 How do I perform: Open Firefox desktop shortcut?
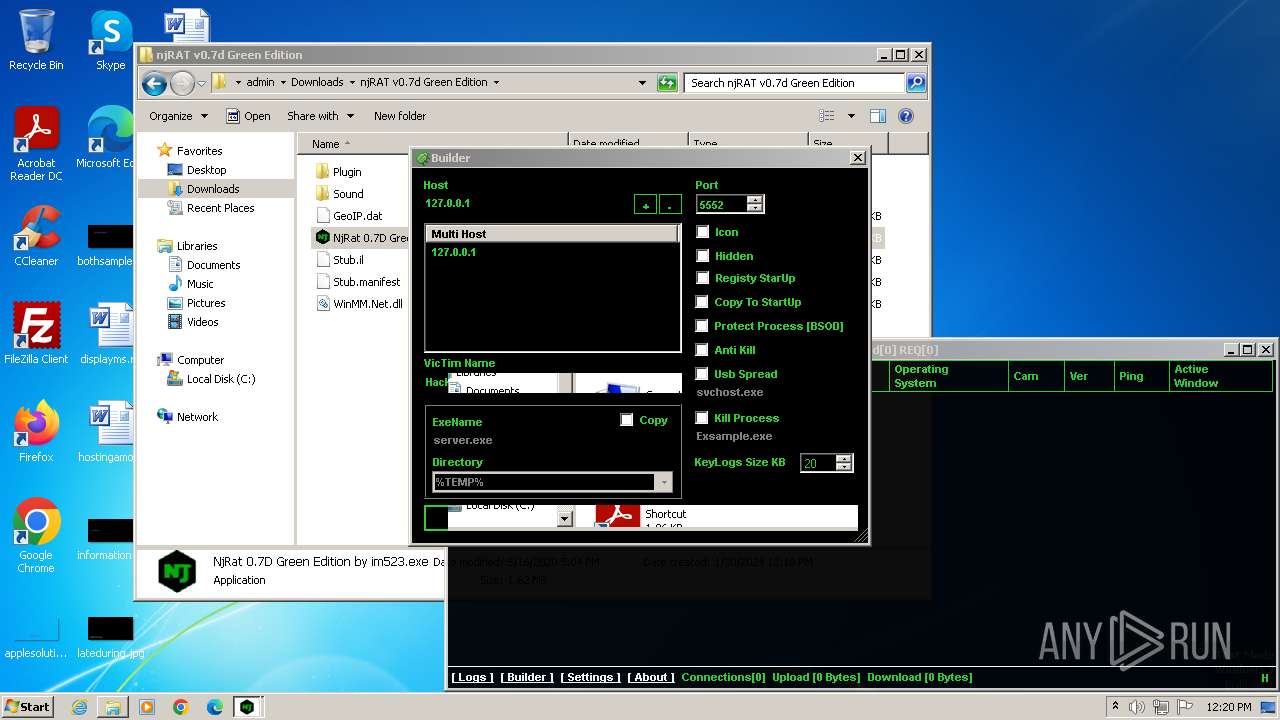tap(36, 432)
